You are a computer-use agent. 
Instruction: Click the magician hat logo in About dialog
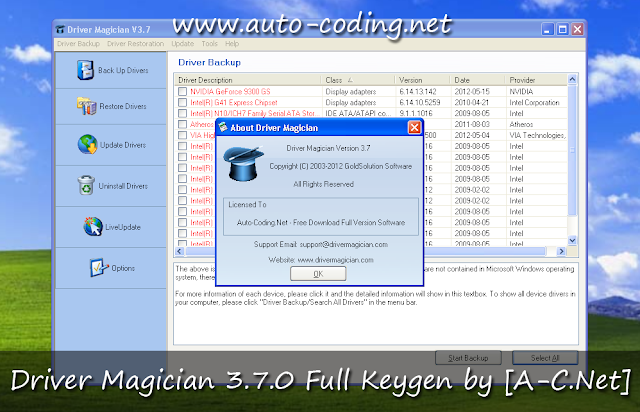click(x=244, y=163)
